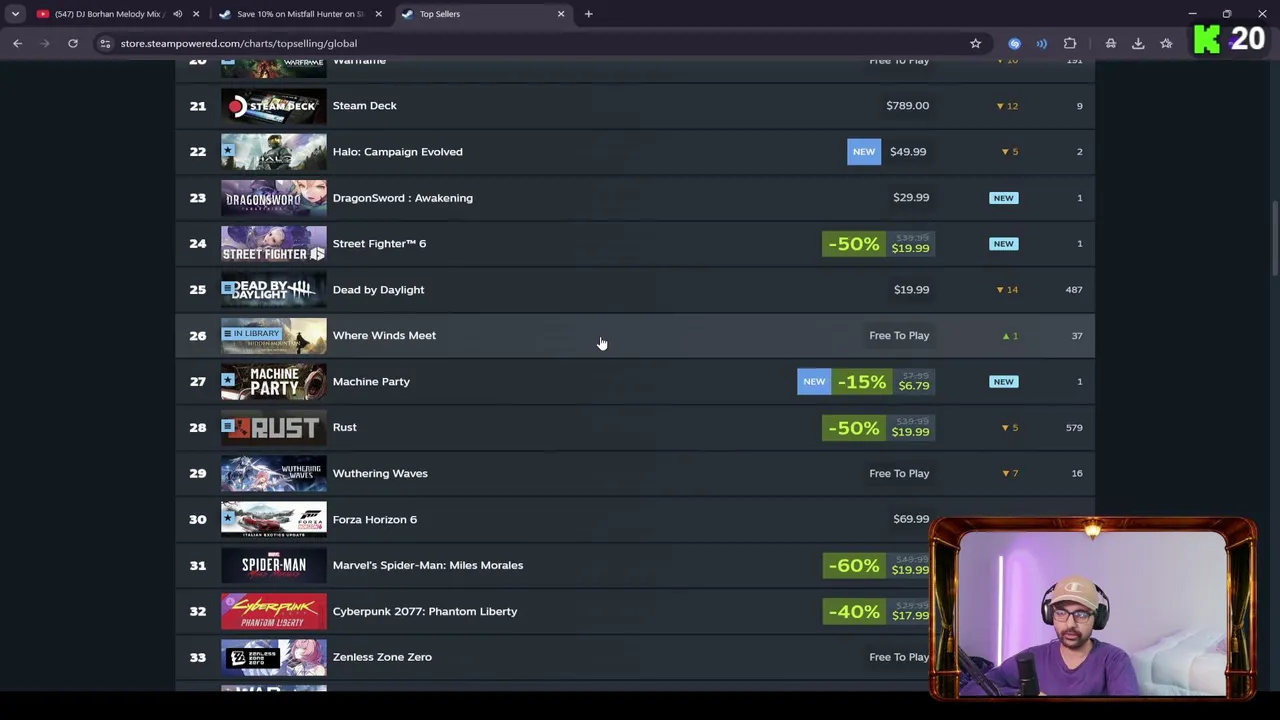Select the Top Sellers tab

tap(485, 14)
